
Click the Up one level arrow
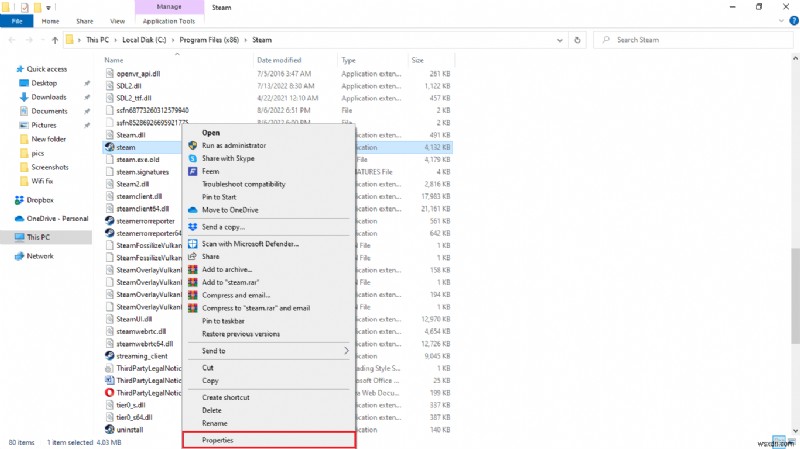coord(55,40)
